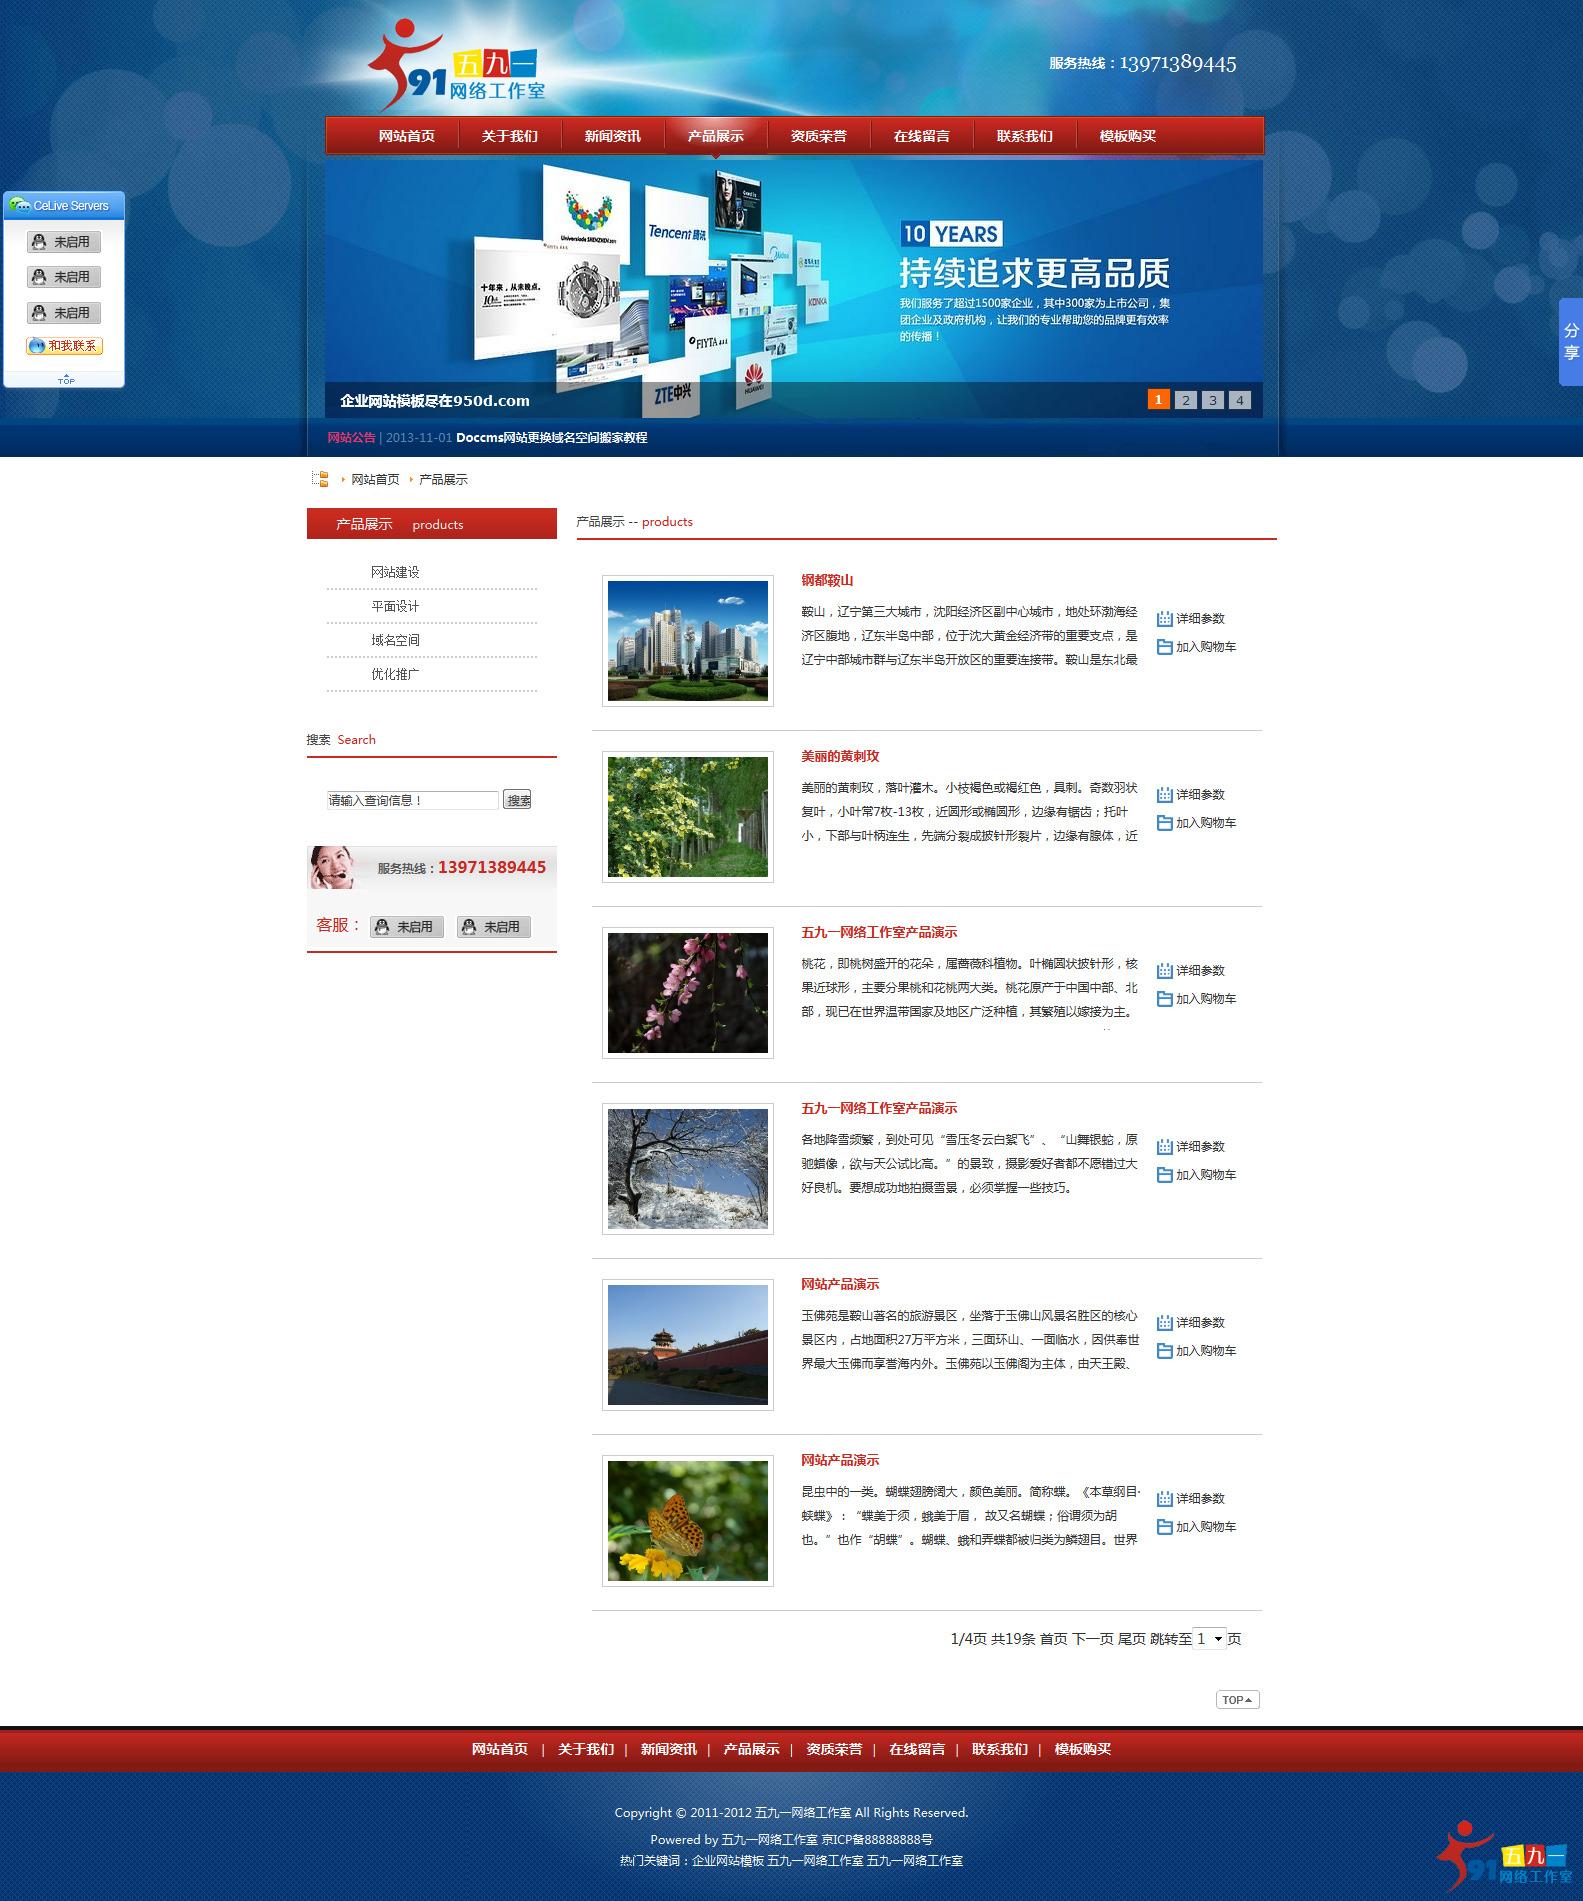The height and width of the screenshot is (1901, 1583).
Task: Click the first QQ button in CeLive panel
Action: pos(64,242)
